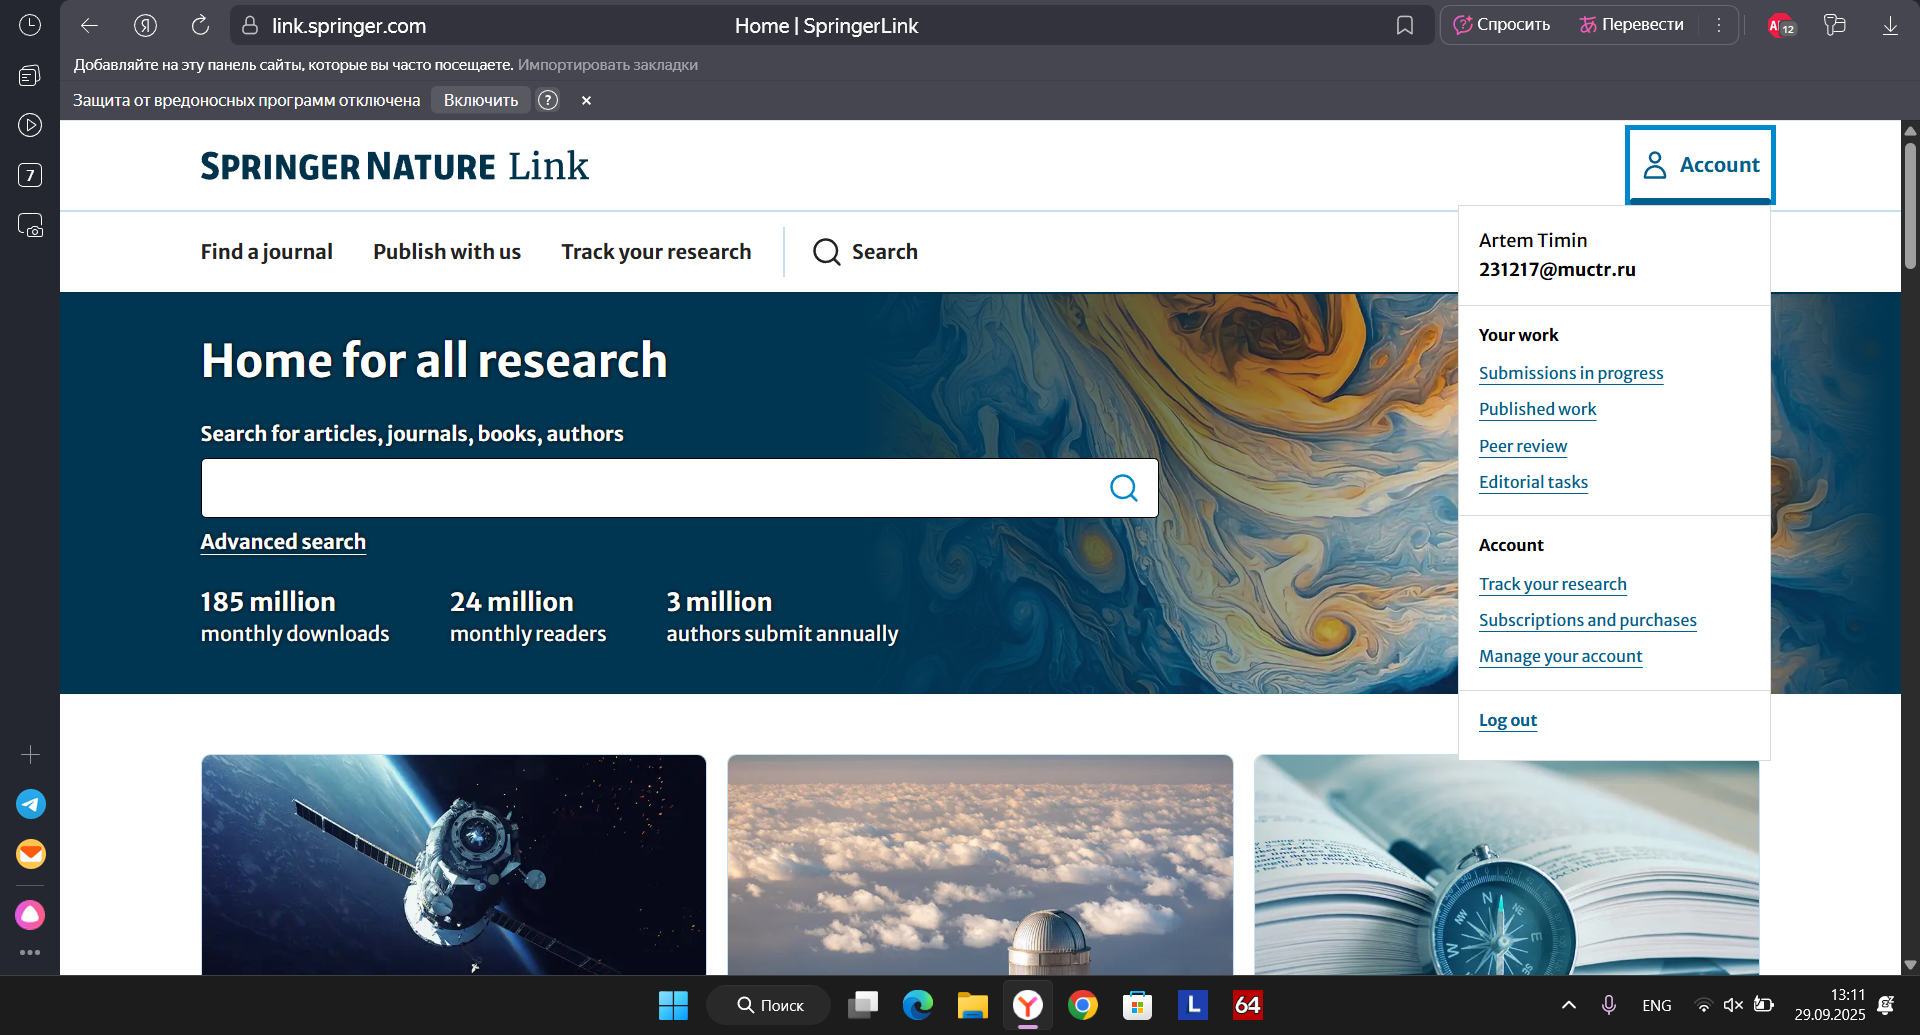Click the Alice assistant icon in sidebar
1920x1035 pixels.
click(x=30, y=915)
